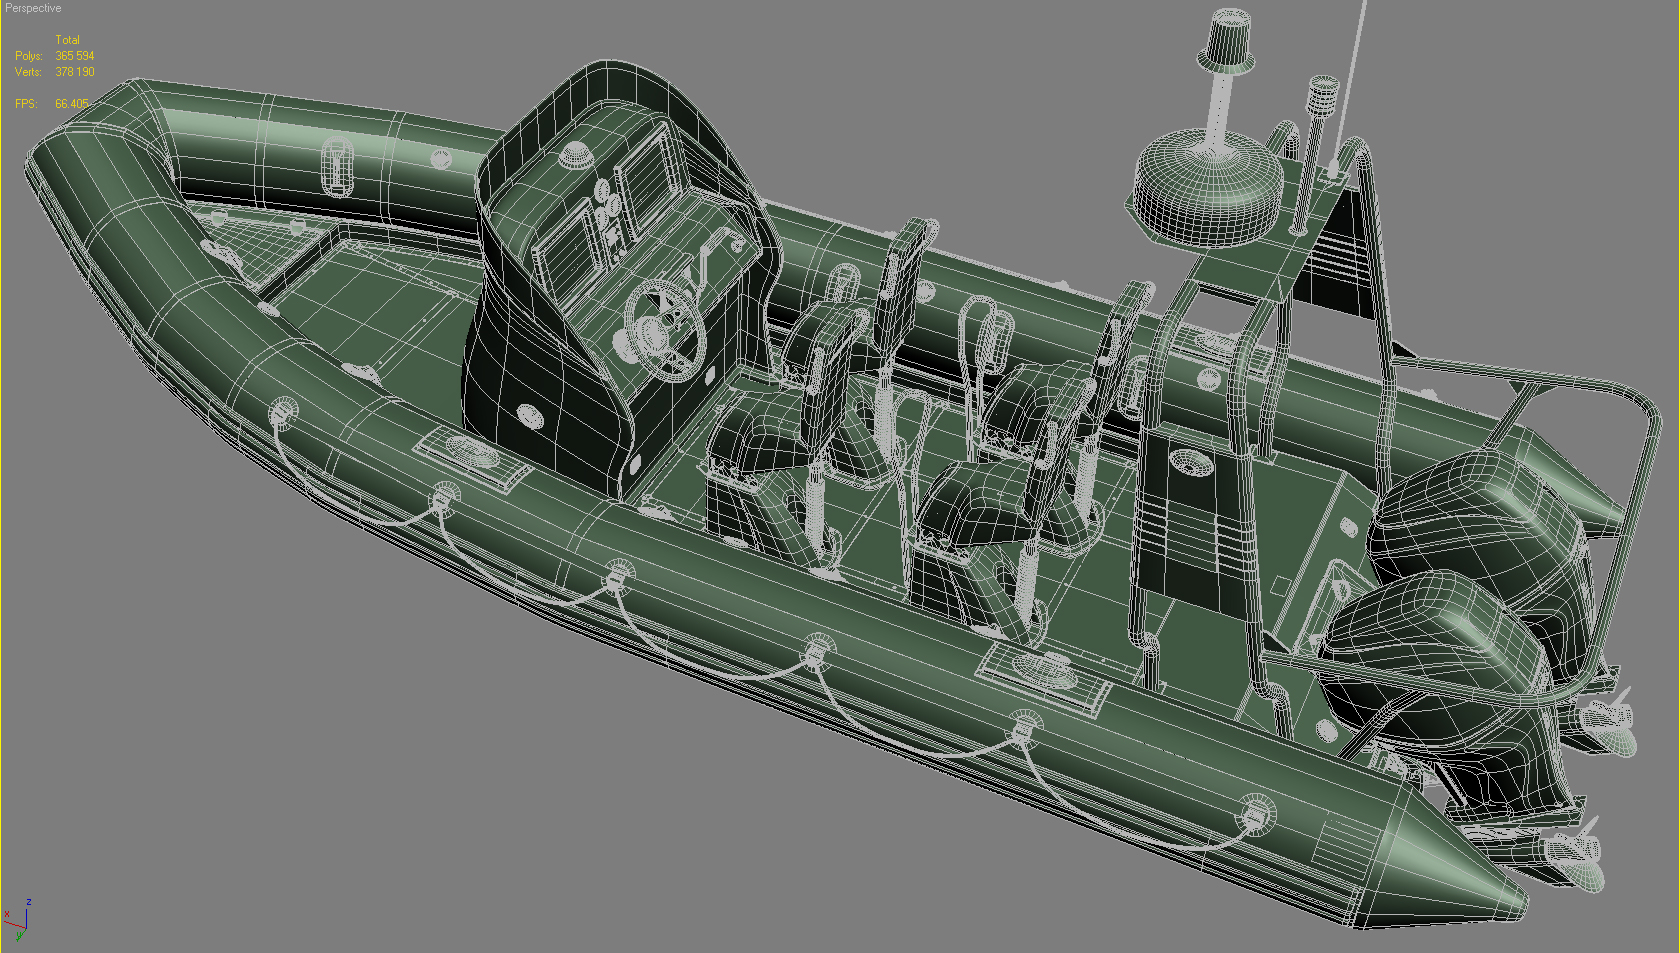
Task: Click the Y axis label on tripod
Action: [x=19, y=937]
